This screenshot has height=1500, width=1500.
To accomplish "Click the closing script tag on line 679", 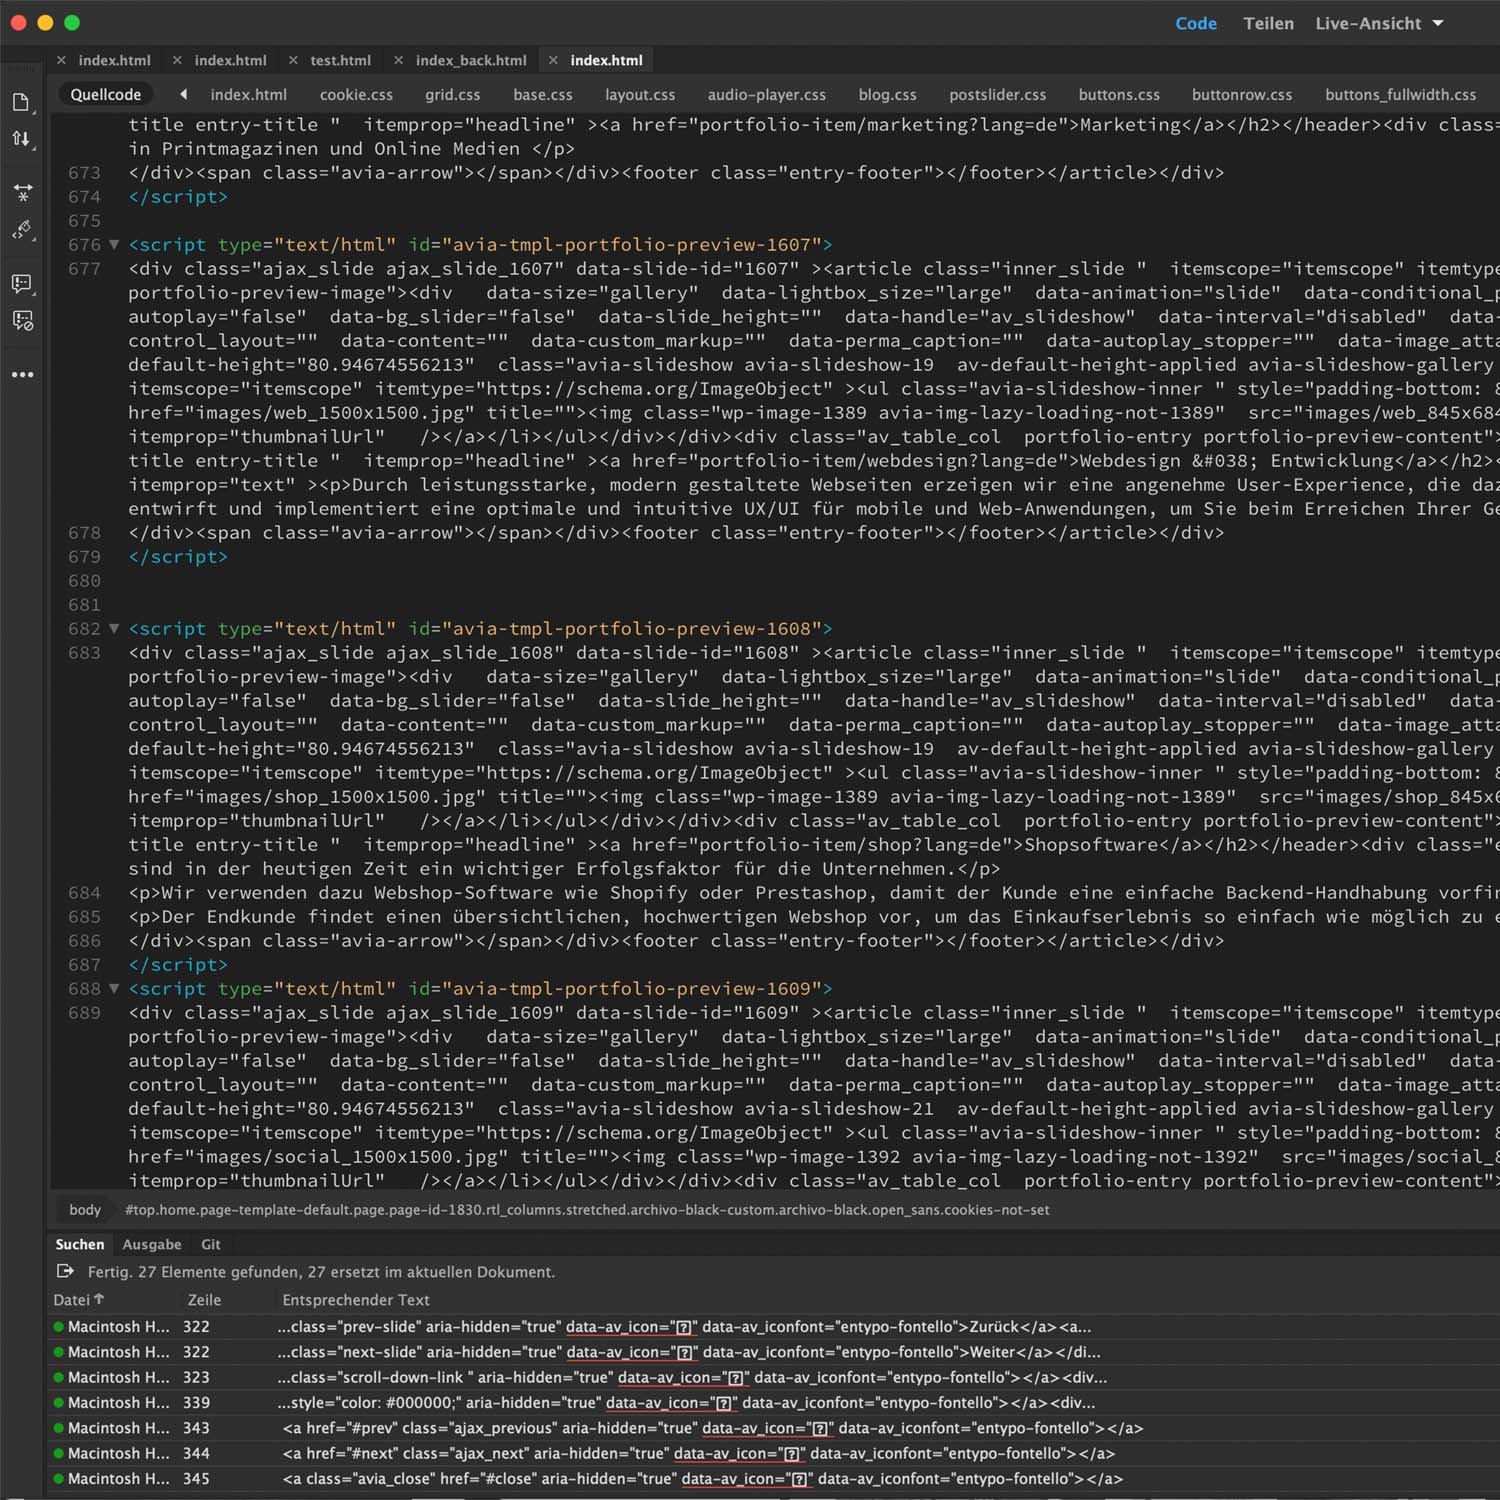I will pos(178,557).
